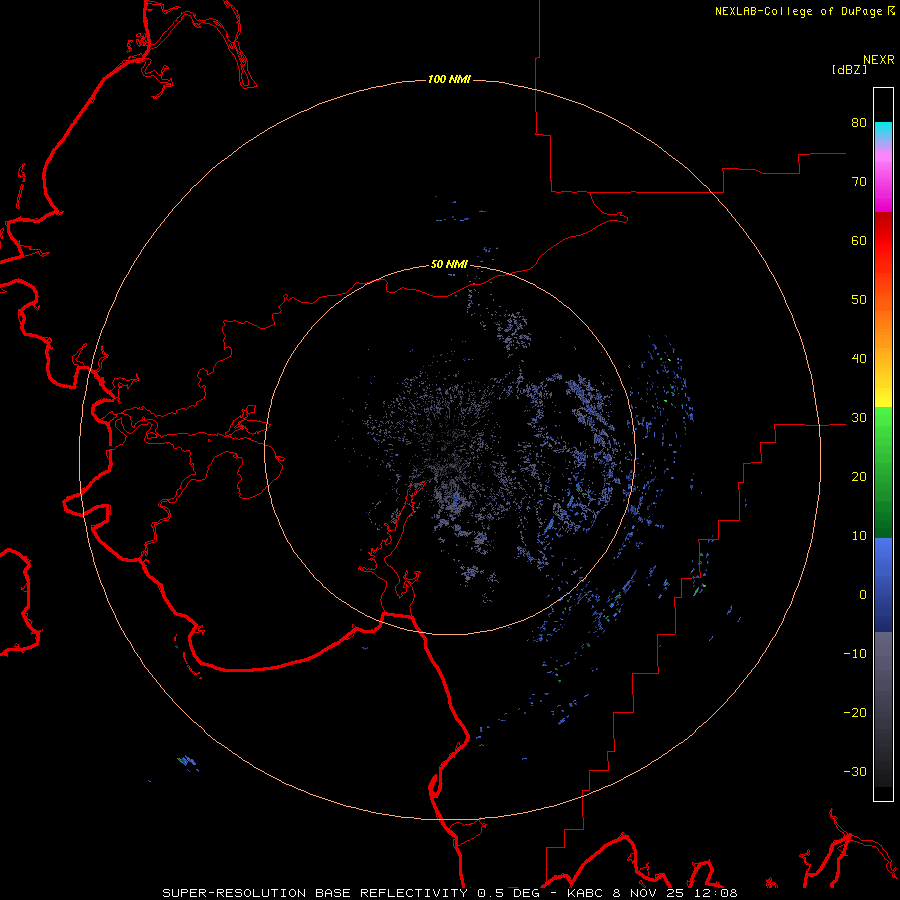The width and height of the screenshot is (900, 900).
Task: Click the 60 dBZ scale value
Action: point(859,240)
